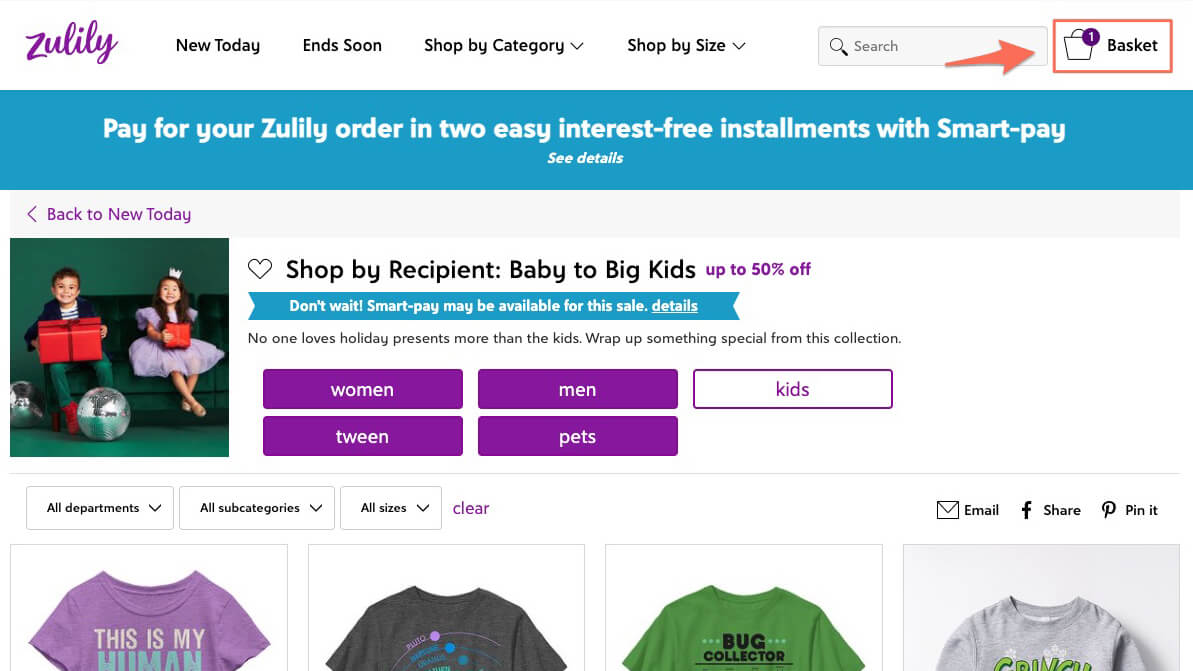This screenshot has height=671, width=1193.
Task: Open the All sizes dropdown
Action: click(x=391, y=508)
